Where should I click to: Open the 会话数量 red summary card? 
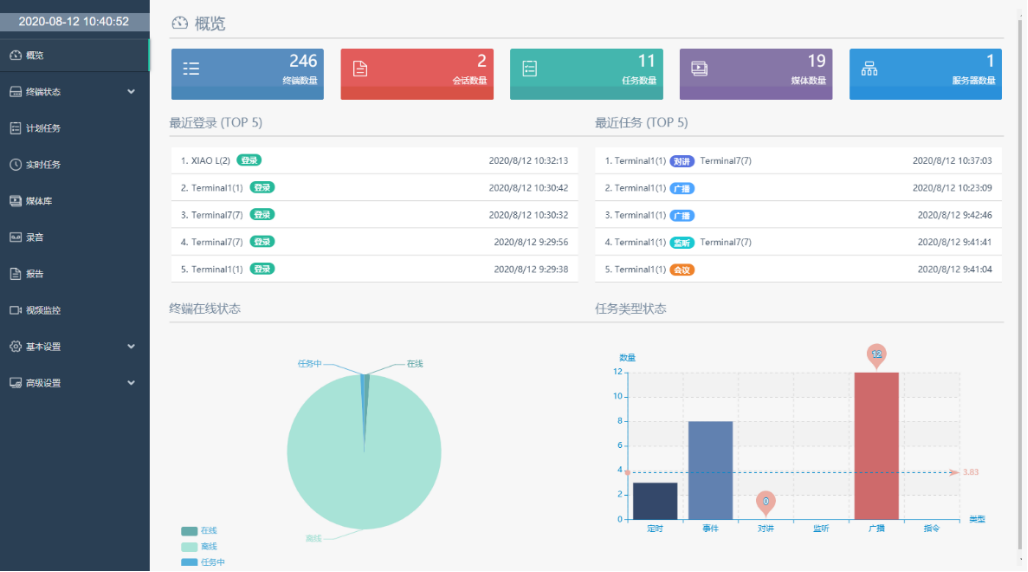(x=416, y=73)
